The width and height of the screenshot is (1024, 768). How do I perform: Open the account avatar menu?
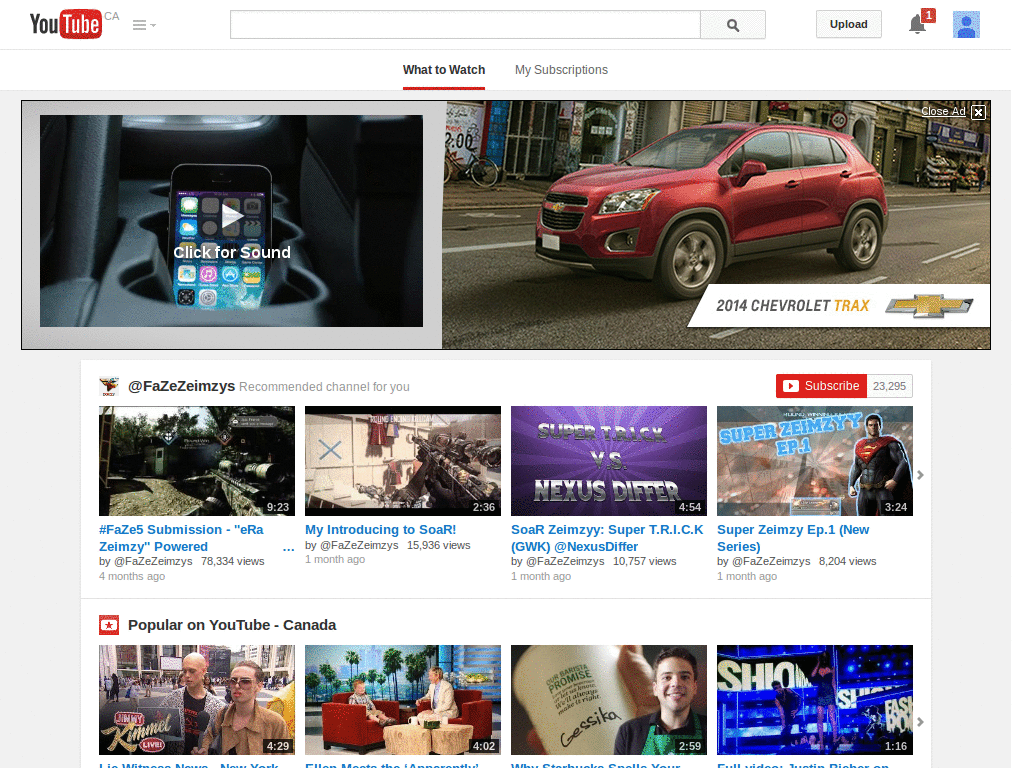click(966, 24)
